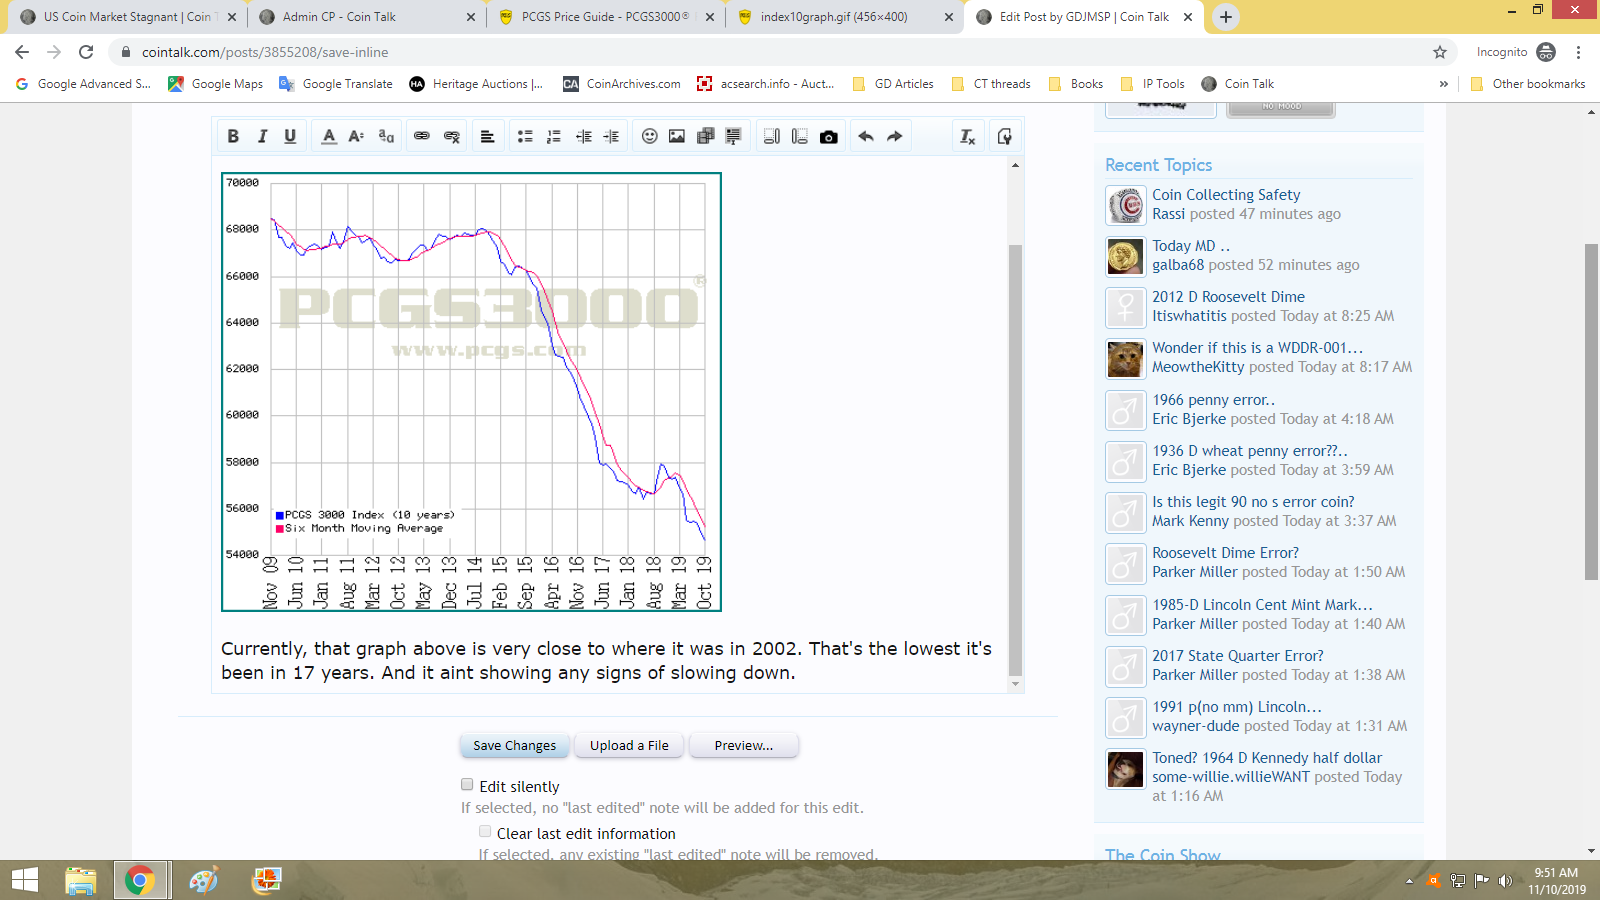This screenshot has height=900, width=1600.
Task: Click the editor scrollbar's down arrow
Action: [x=1015, y=684]
